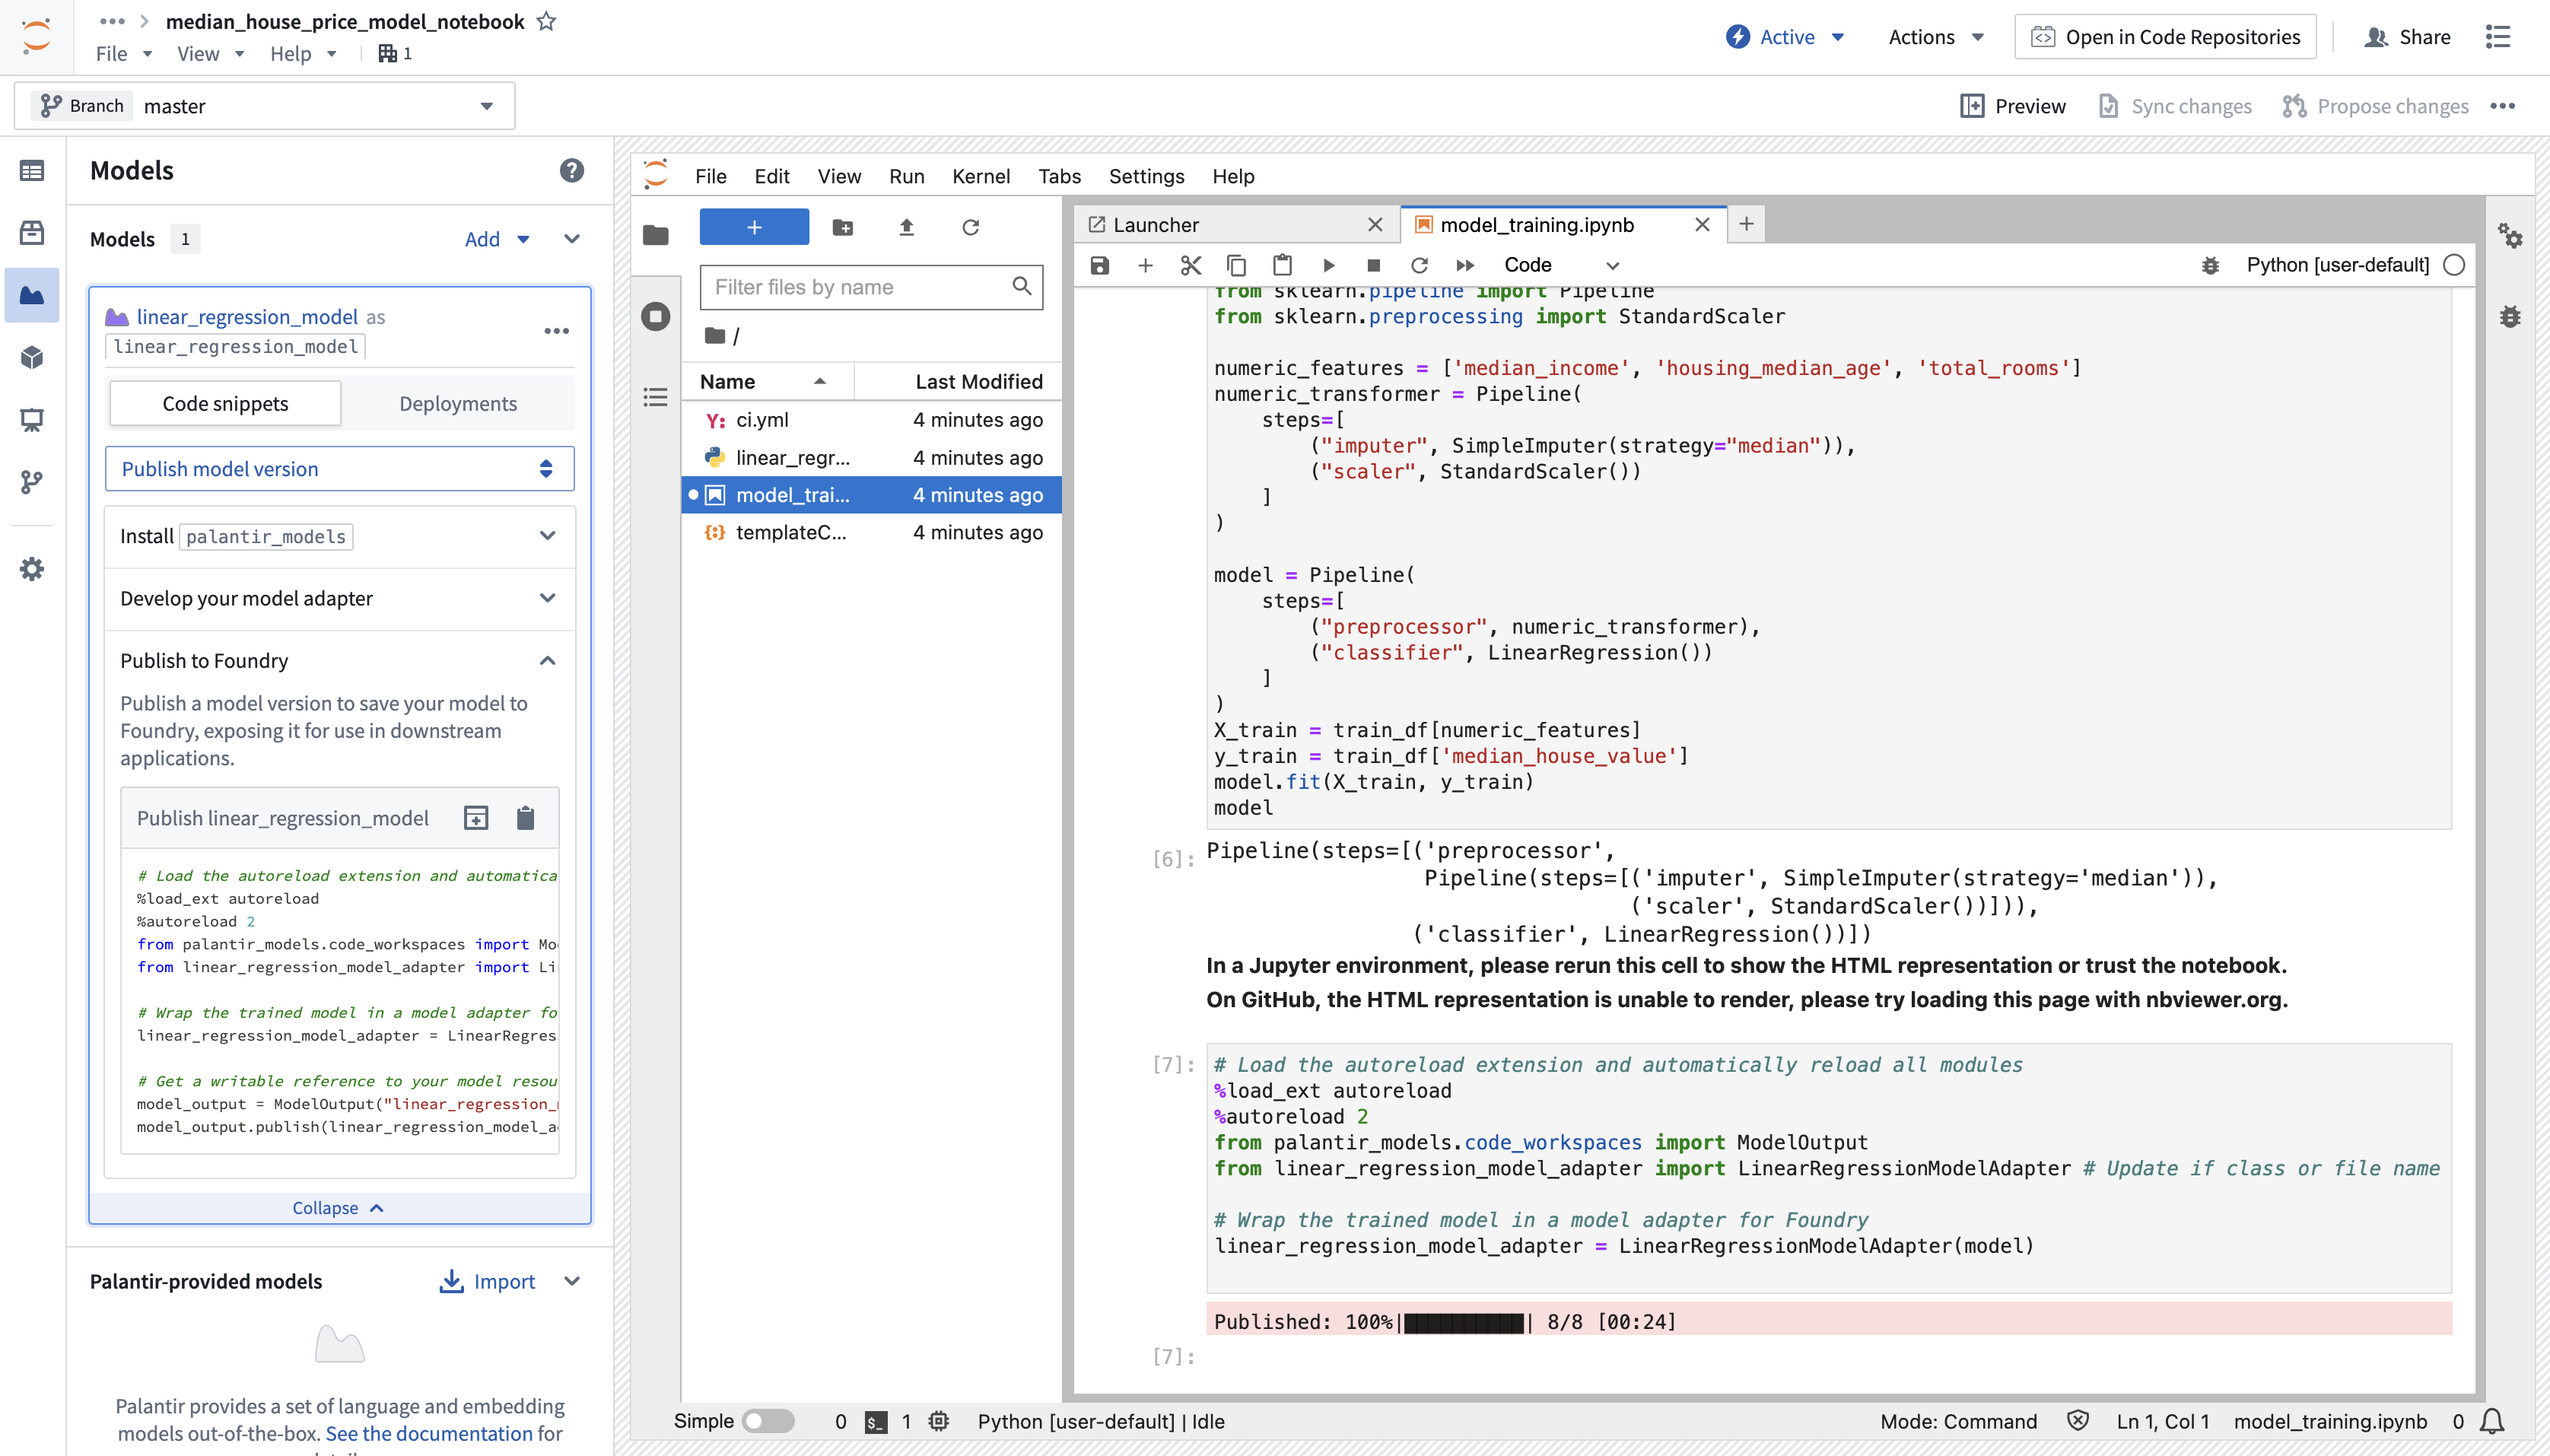Refresh the file browser list

pos(970,227)
